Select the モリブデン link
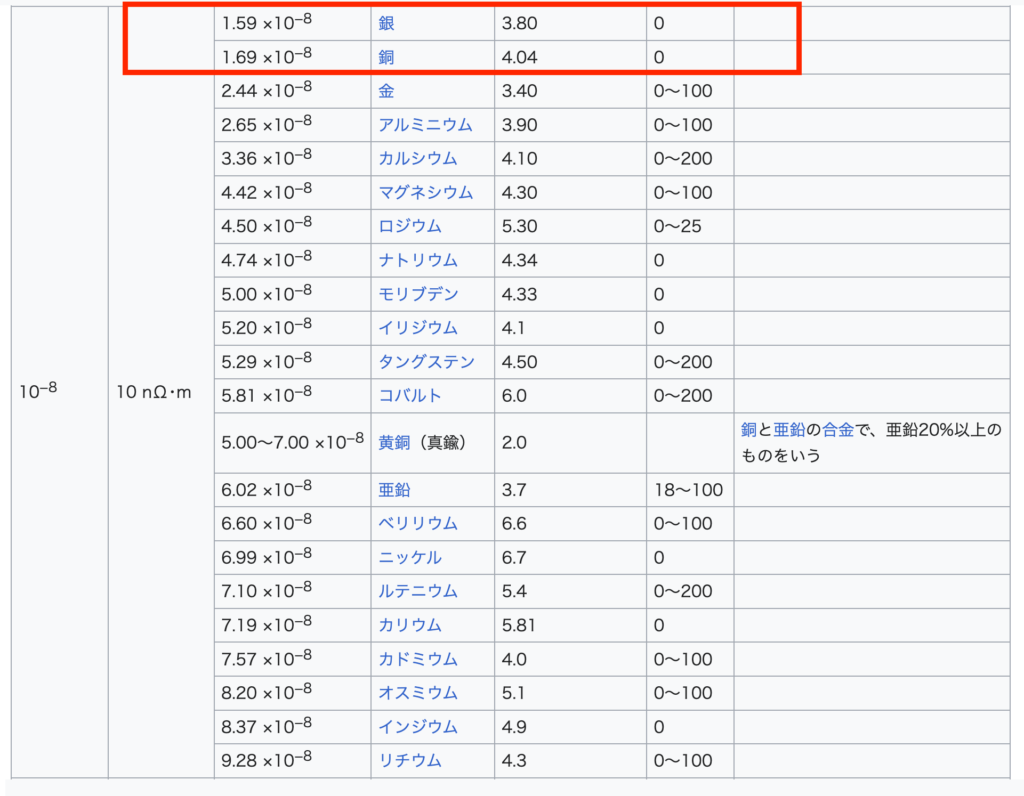Screen dimensions: 1024x796 pyautogui.click(x=418, y=294)
